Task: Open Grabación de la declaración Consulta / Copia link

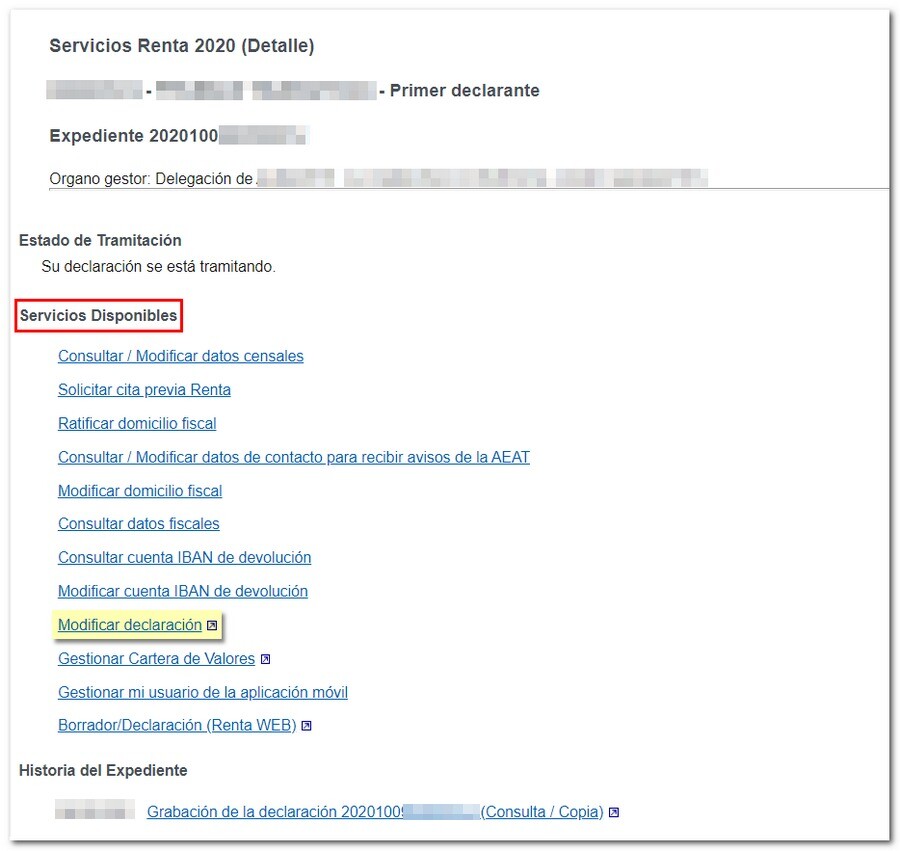Action: 375,812
